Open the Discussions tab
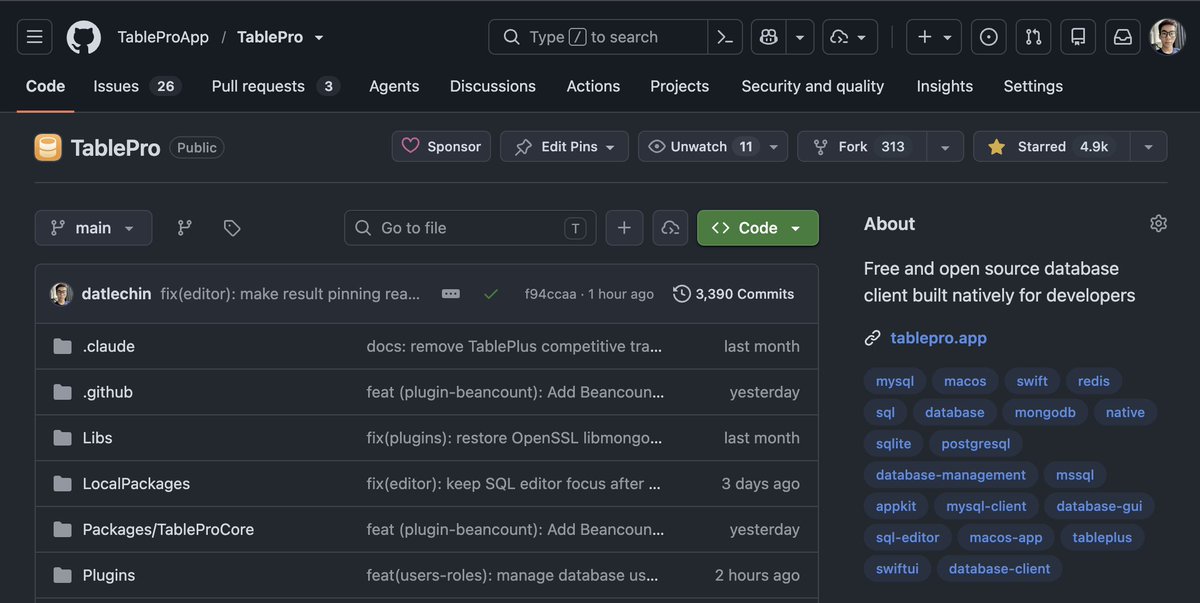The image size is (1200, 603). pyautogui.click(x=493, y=86)
